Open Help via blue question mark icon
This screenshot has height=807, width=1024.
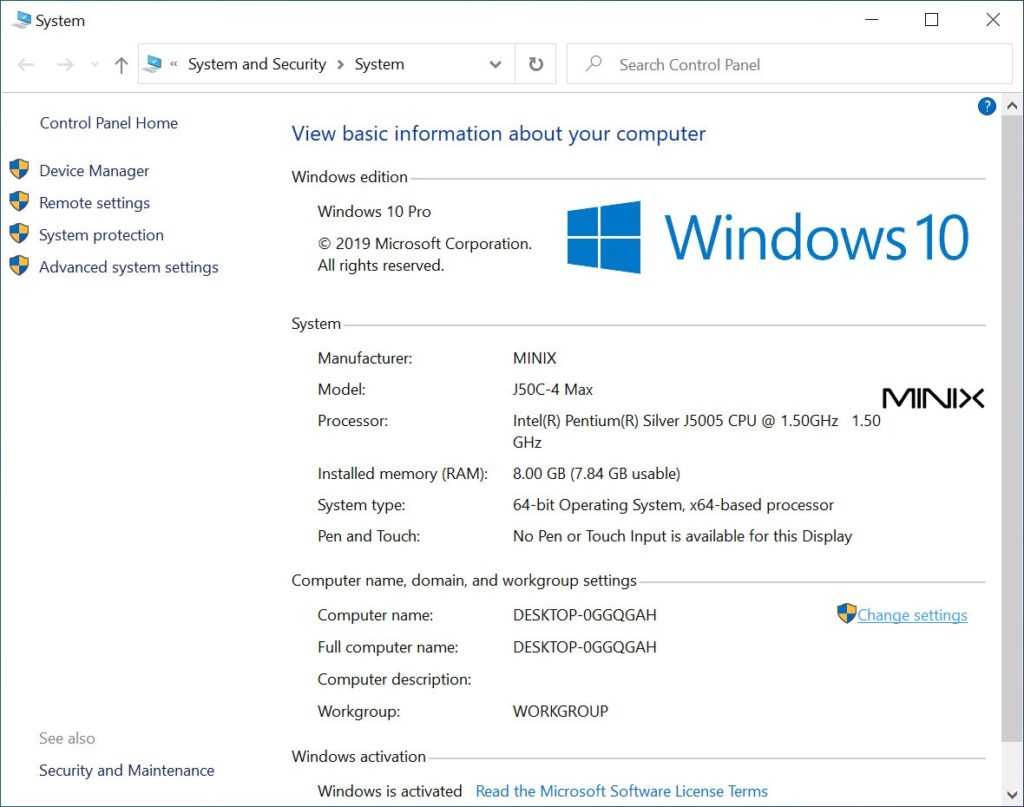point(986,106)
